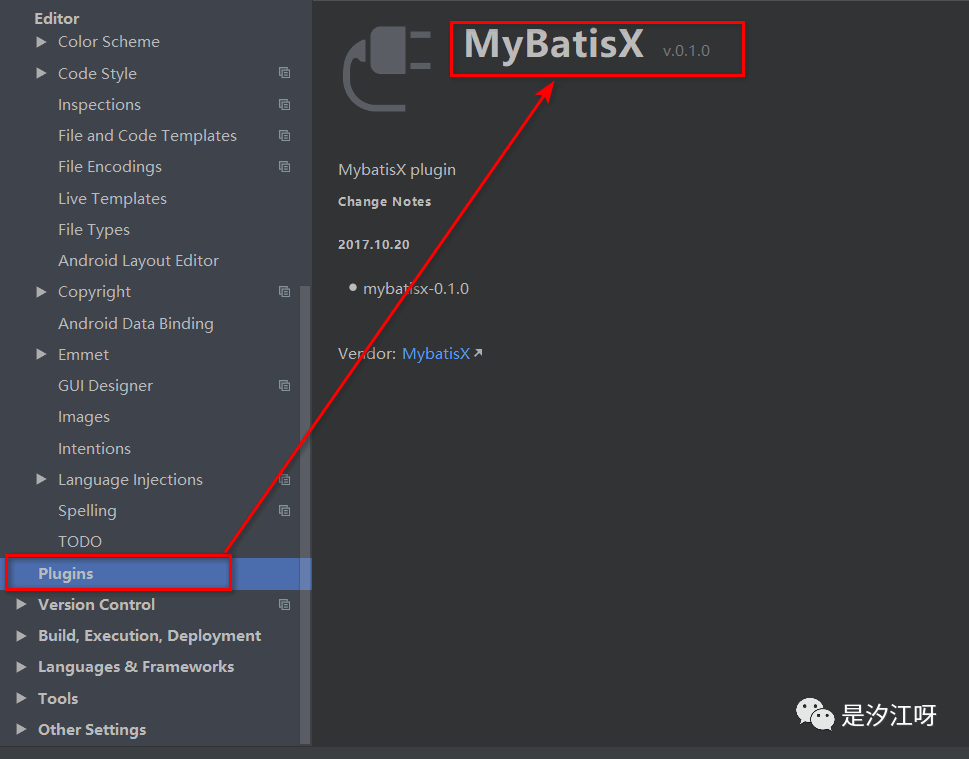
Task: Click the project-level icon beside File and Code Templates
Action: [284, 135]
